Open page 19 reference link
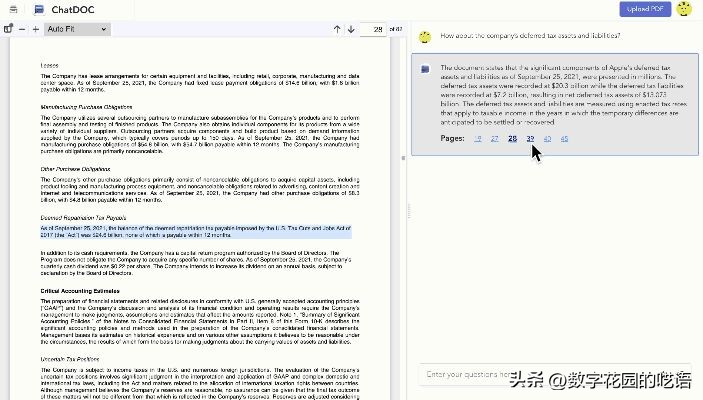703x400 pixels. click(x=477, y=139)
